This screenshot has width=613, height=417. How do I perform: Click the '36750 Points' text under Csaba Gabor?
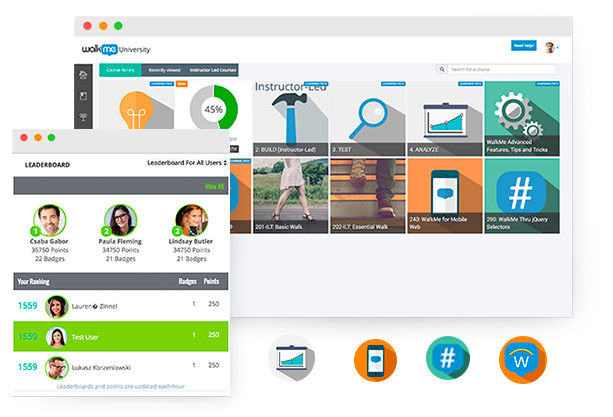click(50, 250)
